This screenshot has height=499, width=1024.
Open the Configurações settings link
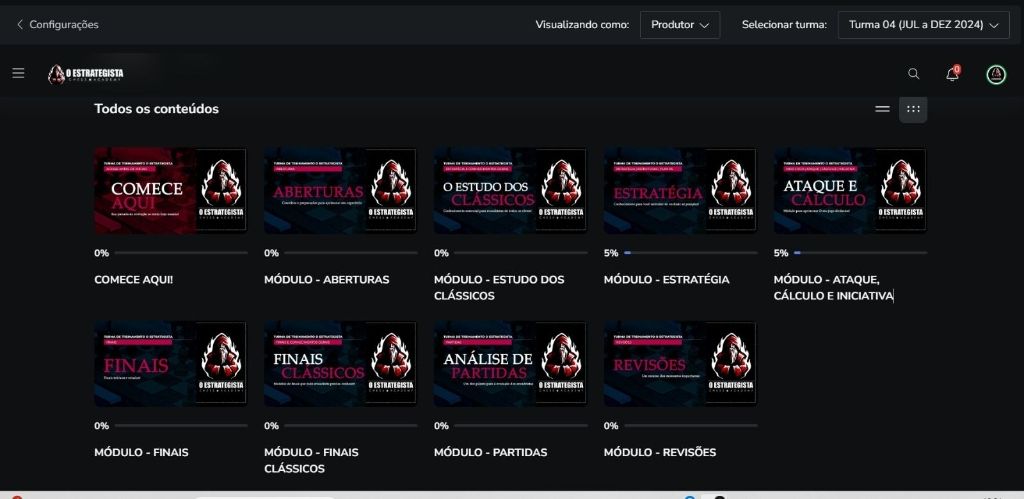64,25
